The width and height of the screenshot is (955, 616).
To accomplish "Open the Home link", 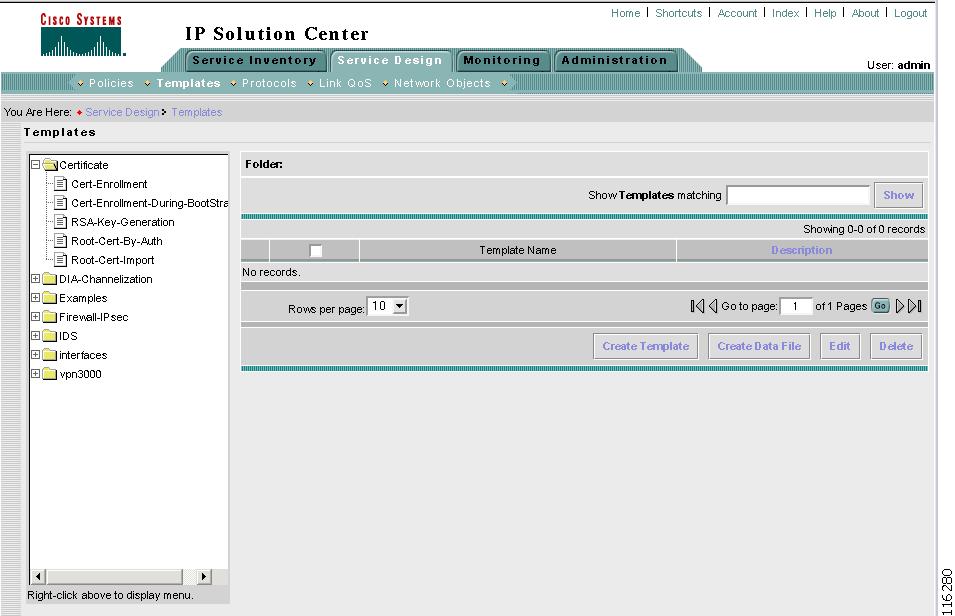I will click(626, 13).
